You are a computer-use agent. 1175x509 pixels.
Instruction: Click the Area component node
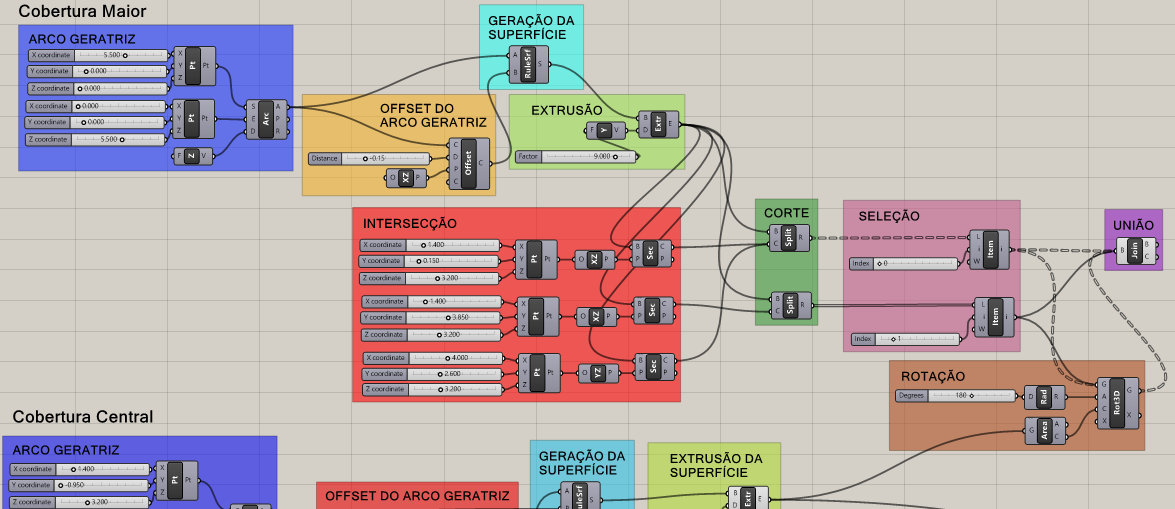click(x=1044, y=431)
